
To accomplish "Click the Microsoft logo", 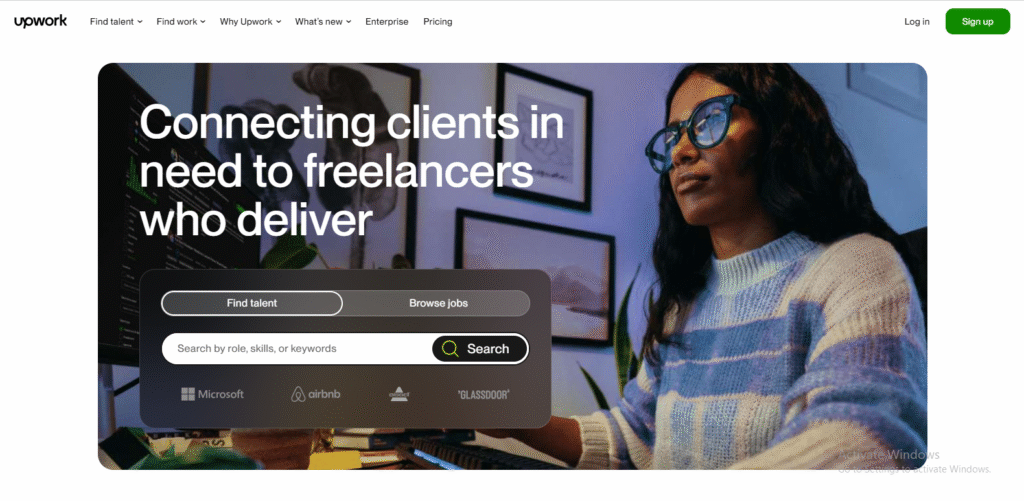I will pyautogui.click(x=212, y=394).
